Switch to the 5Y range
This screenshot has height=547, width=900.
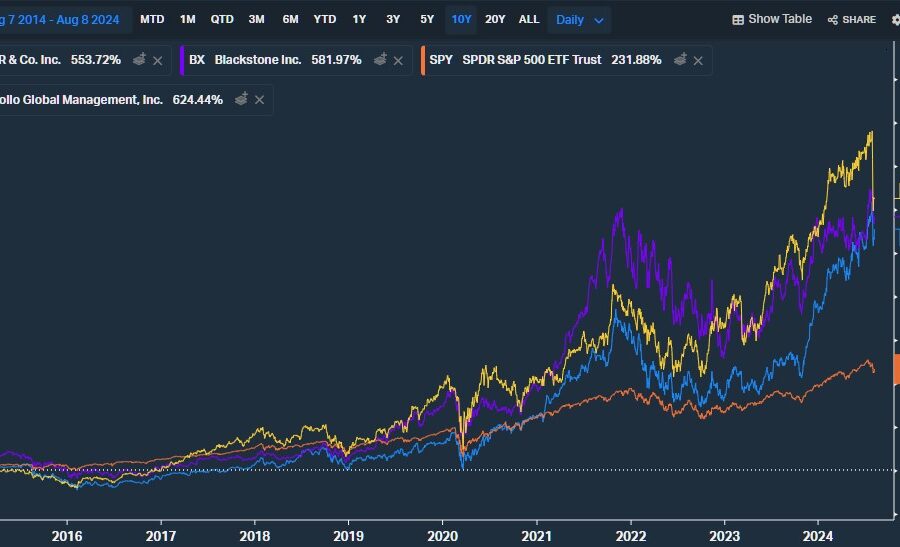(x=427, y=19)
